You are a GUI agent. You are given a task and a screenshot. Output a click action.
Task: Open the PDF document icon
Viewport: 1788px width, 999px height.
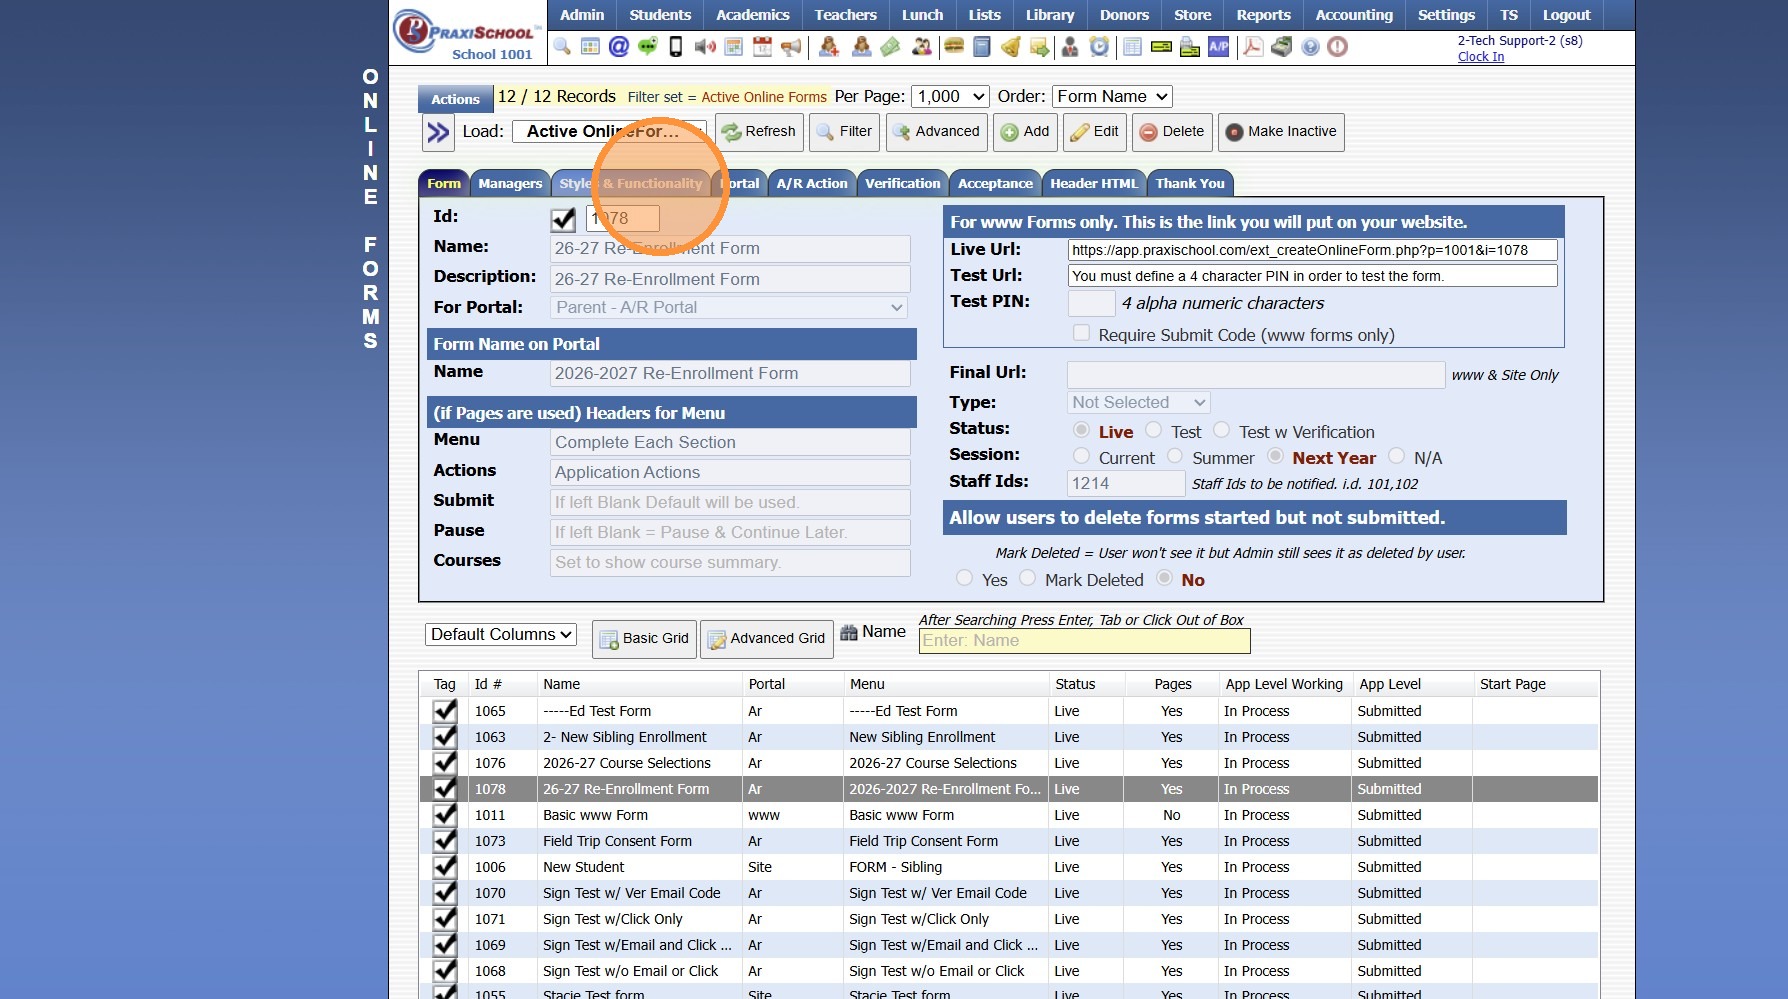pos(1253,46)
